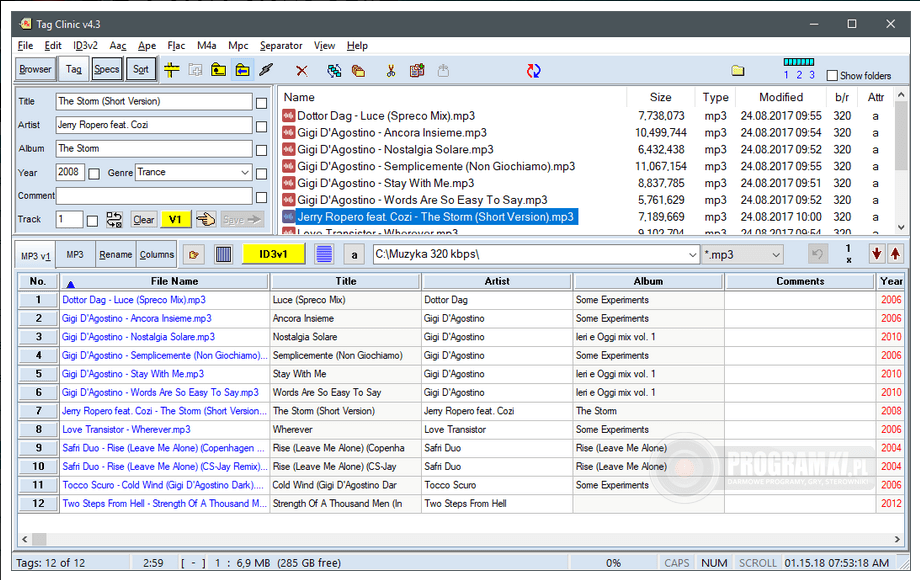Click the yellow folder with picture icon
This screenshot has width=920, height=580.
(218, 70)
